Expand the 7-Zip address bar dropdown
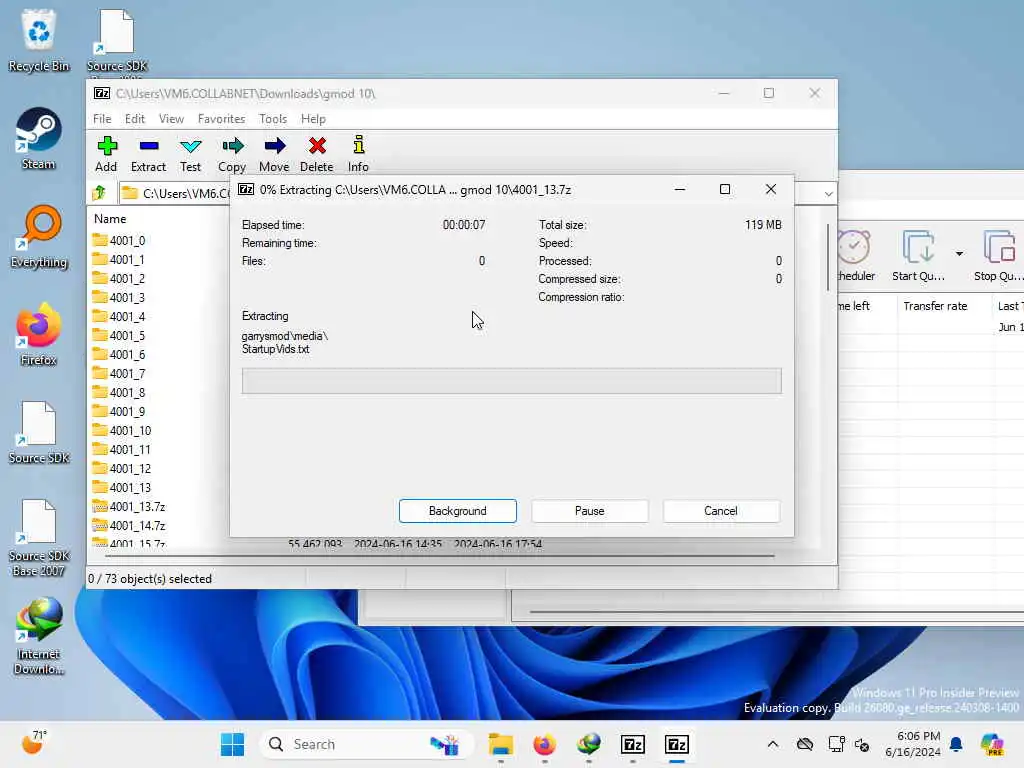Image resolution: width=1024 pixels, height=768 pixels. pyautogui.click(x=828, y=193)
